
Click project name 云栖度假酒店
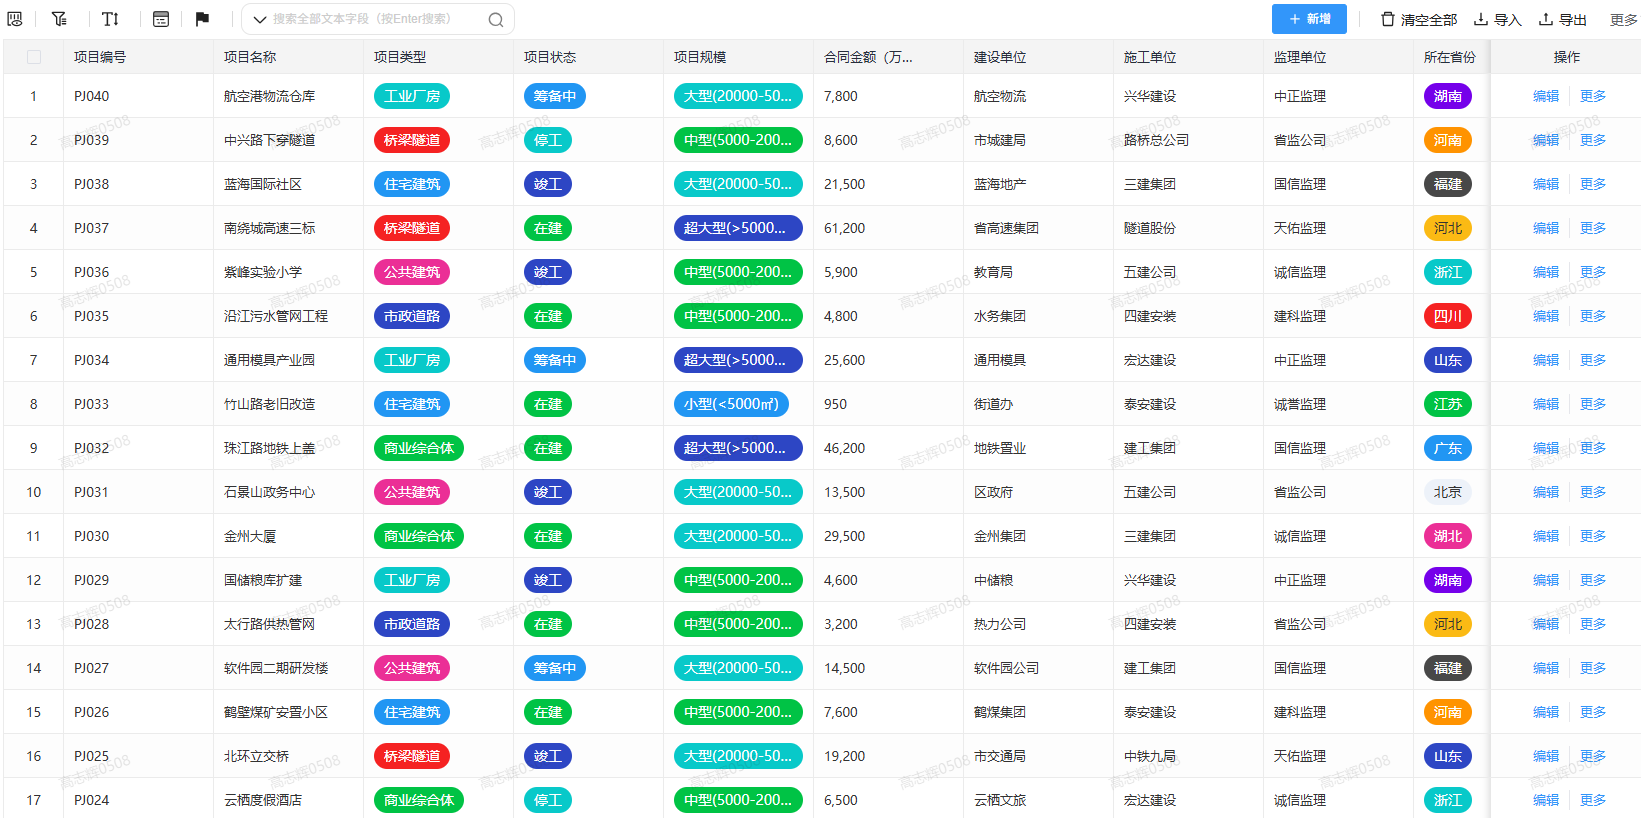pos(263,800)
